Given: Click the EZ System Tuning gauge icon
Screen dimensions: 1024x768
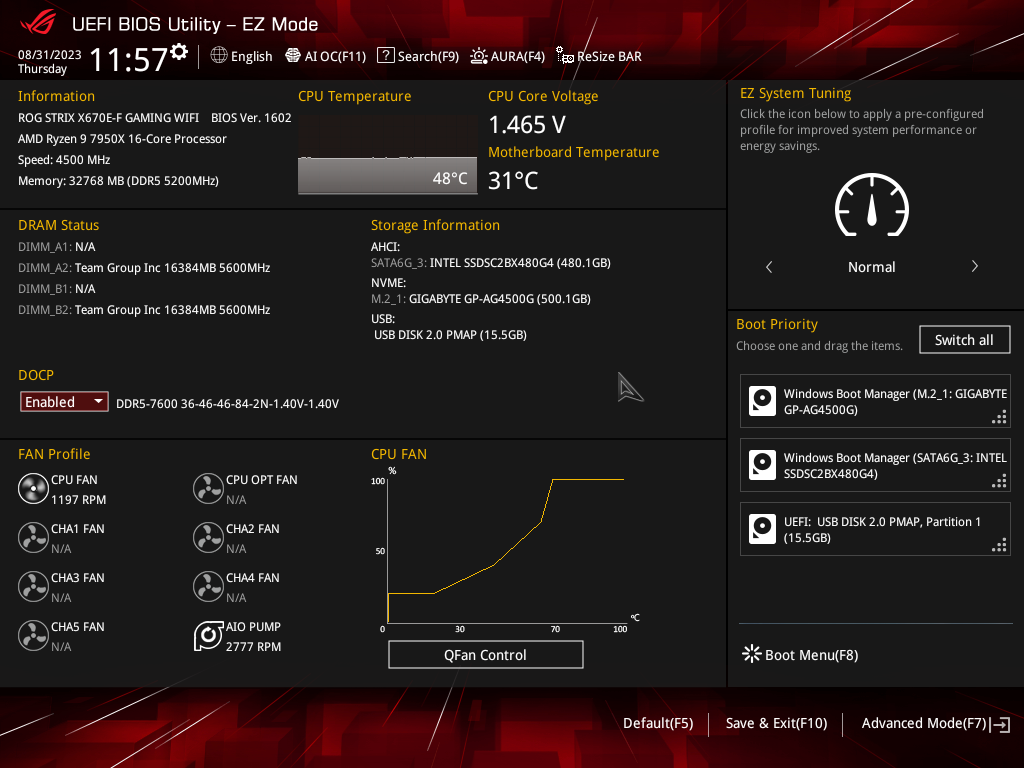Looking at the screenshot, I should point(872,205).
